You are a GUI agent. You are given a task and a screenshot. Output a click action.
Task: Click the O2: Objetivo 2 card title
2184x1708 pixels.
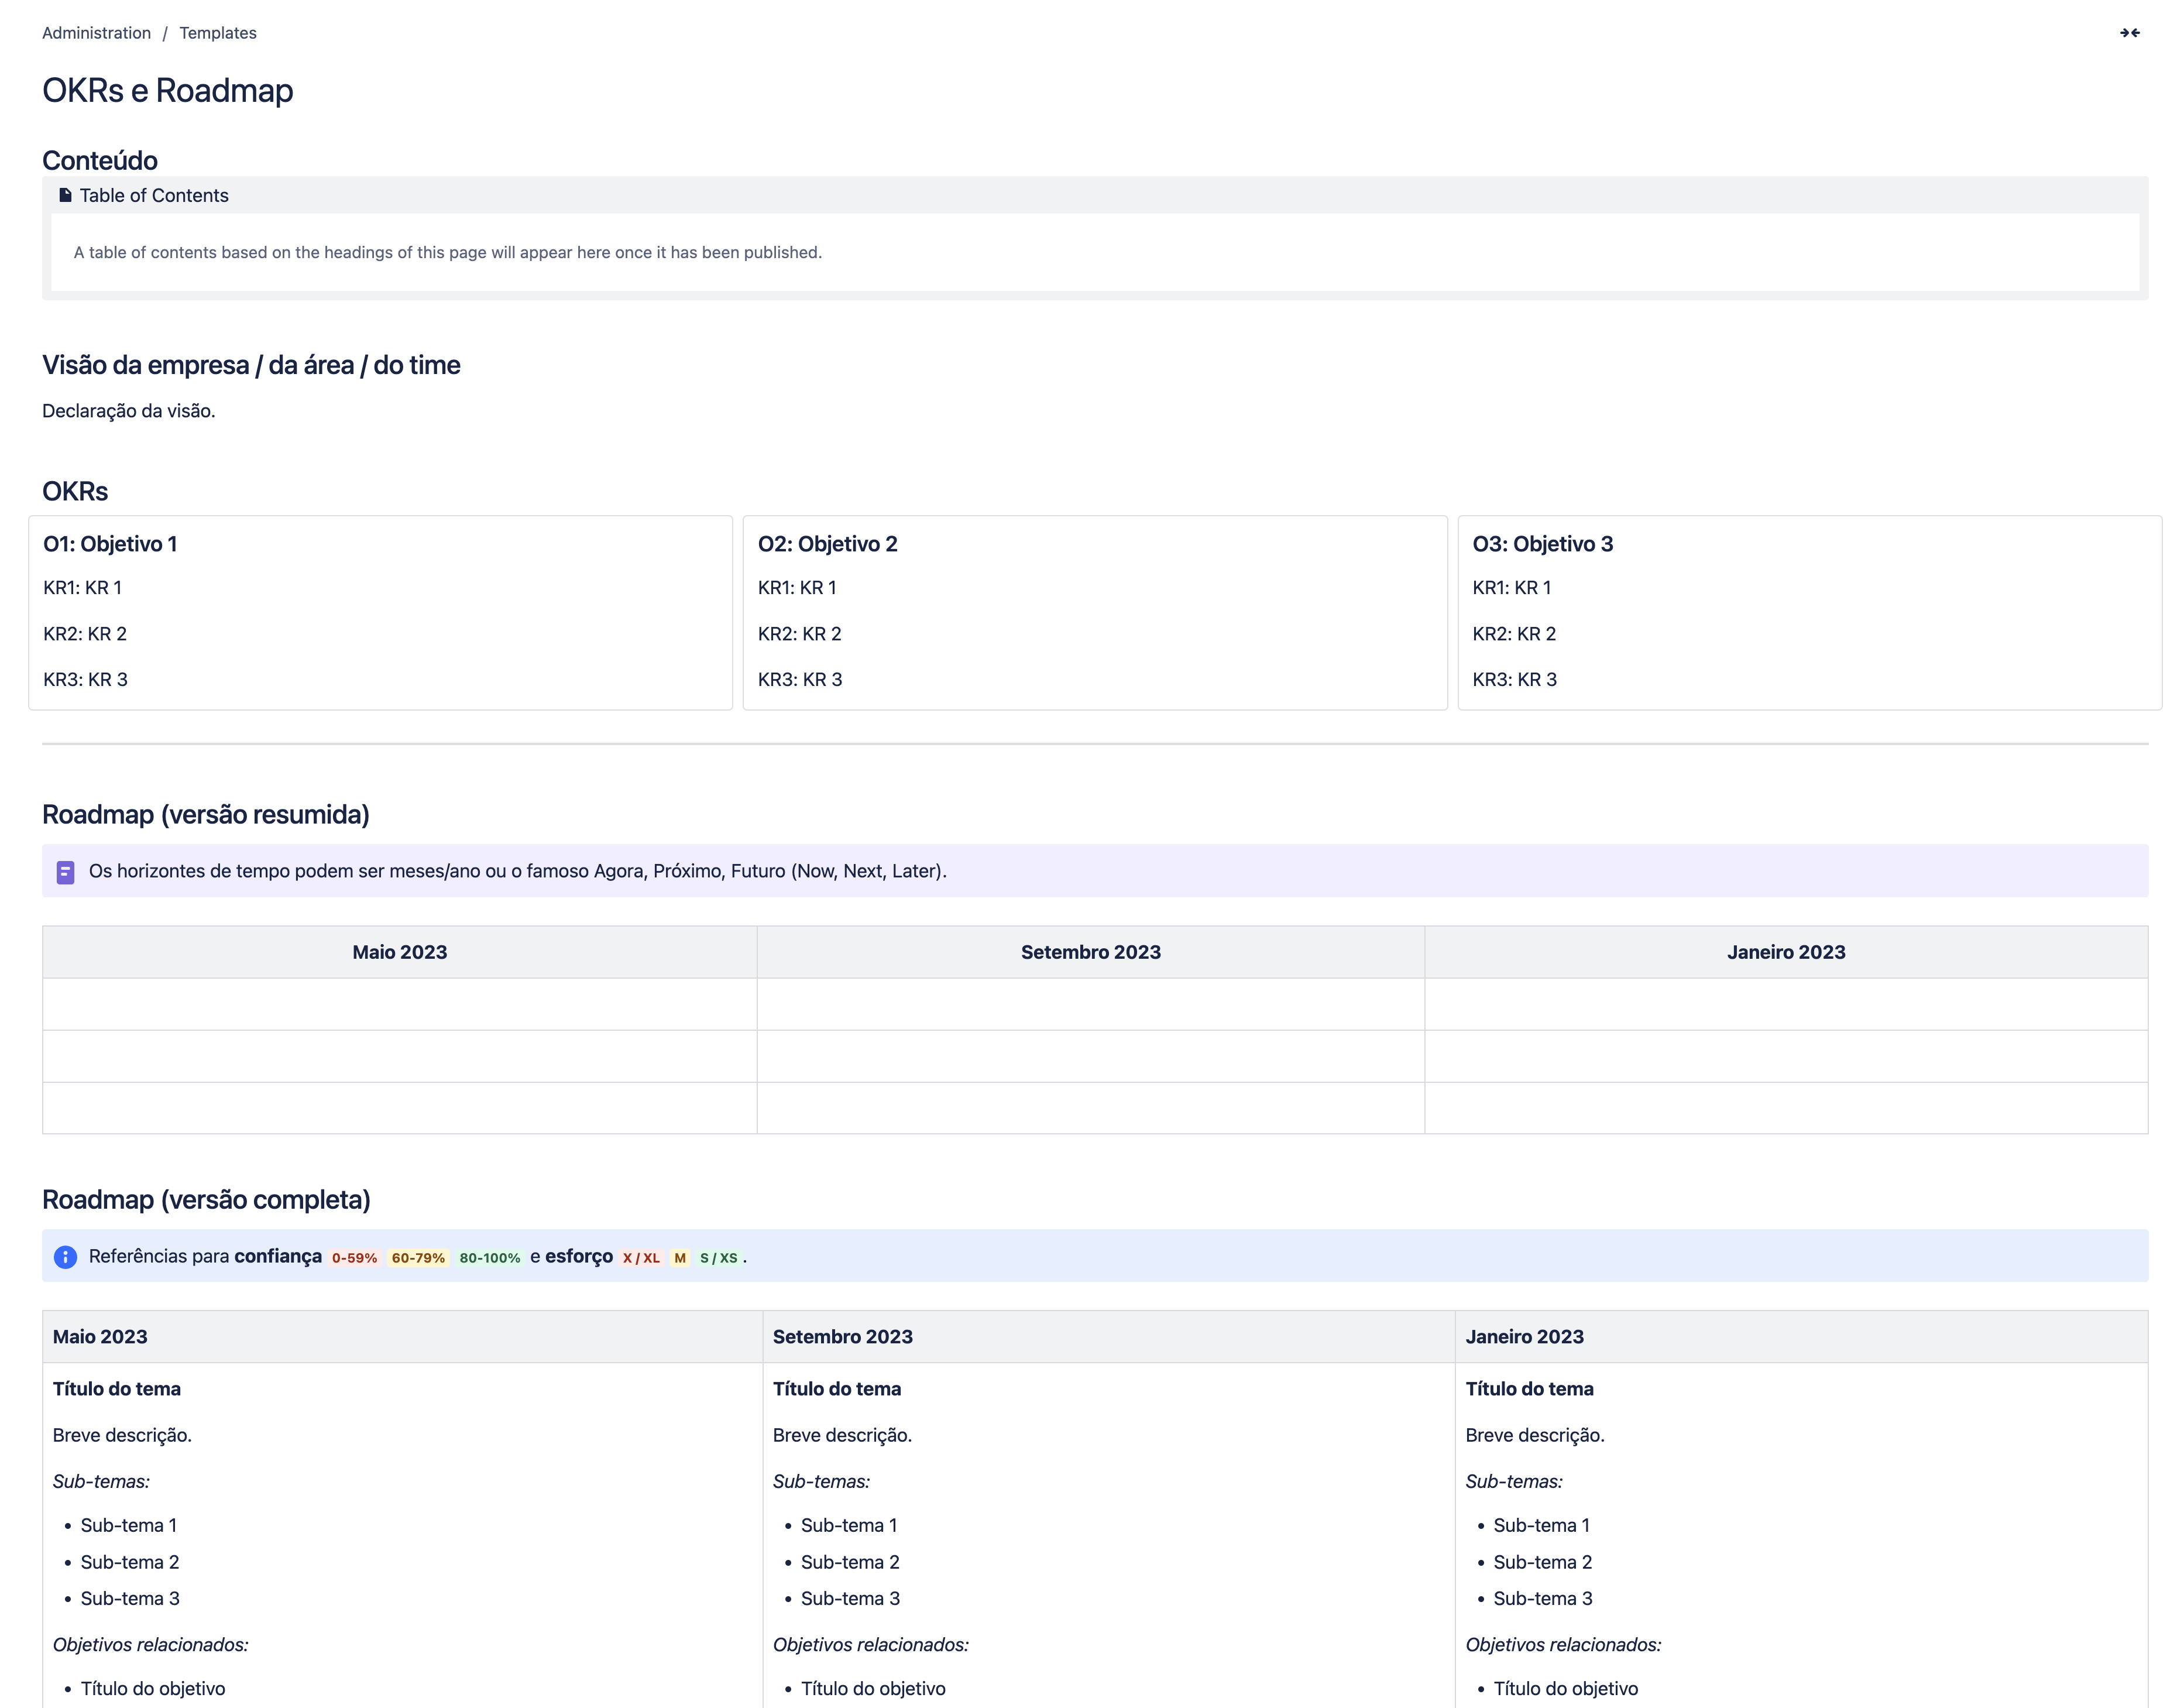(828, 544)
